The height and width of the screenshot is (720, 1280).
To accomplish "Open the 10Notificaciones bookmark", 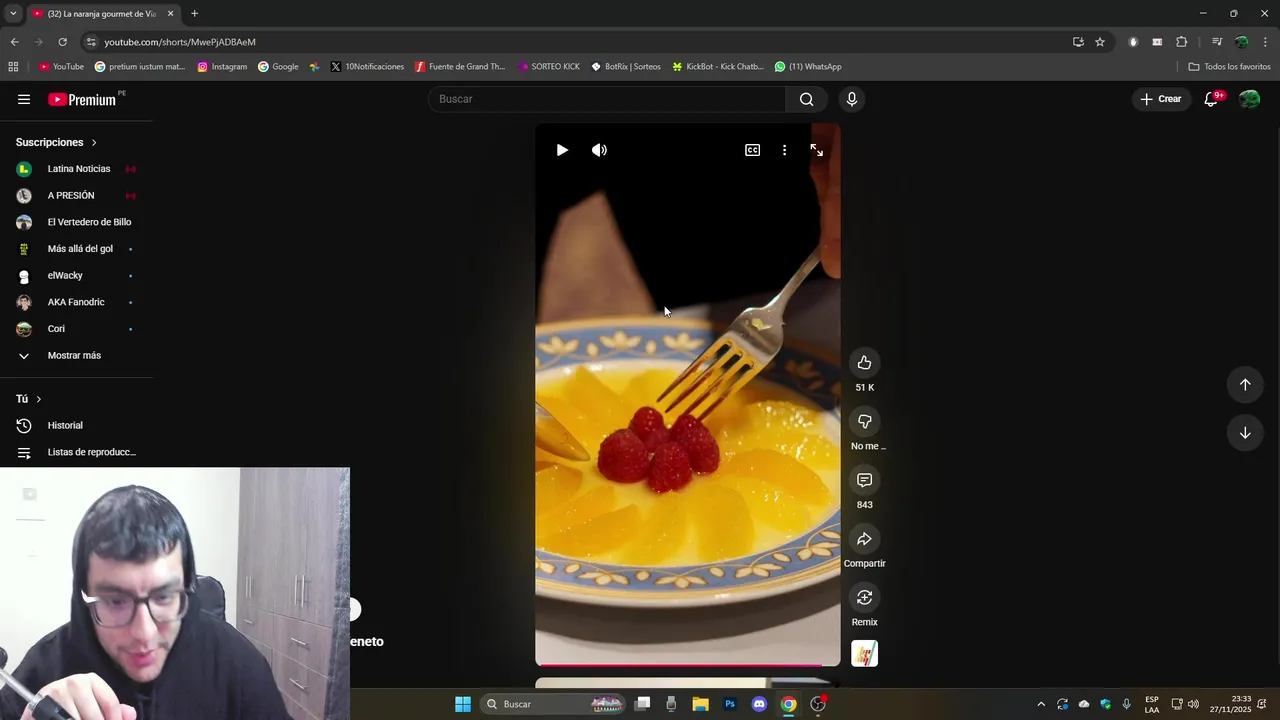I will click(x=367, y=67).
